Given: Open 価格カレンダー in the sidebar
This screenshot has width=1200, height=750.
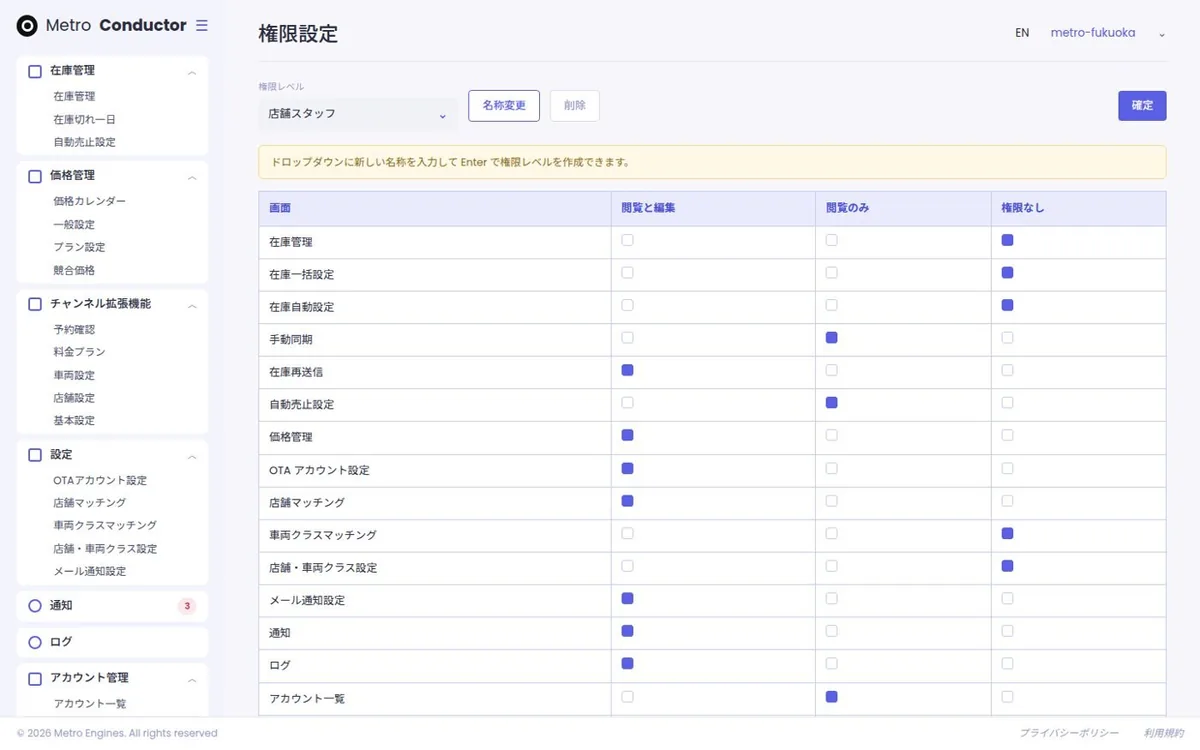Looking at the screenshot, I should click(90, 201).
